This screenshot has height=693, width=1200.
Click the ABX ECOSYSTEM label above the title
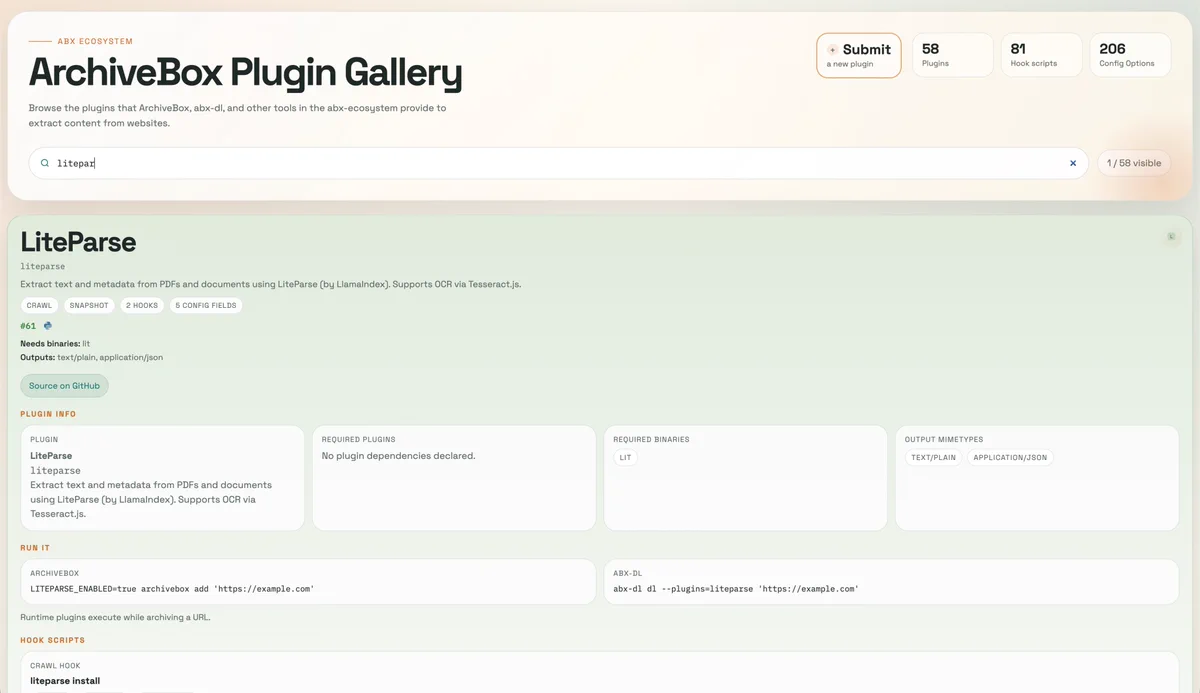tap(95, 42)
